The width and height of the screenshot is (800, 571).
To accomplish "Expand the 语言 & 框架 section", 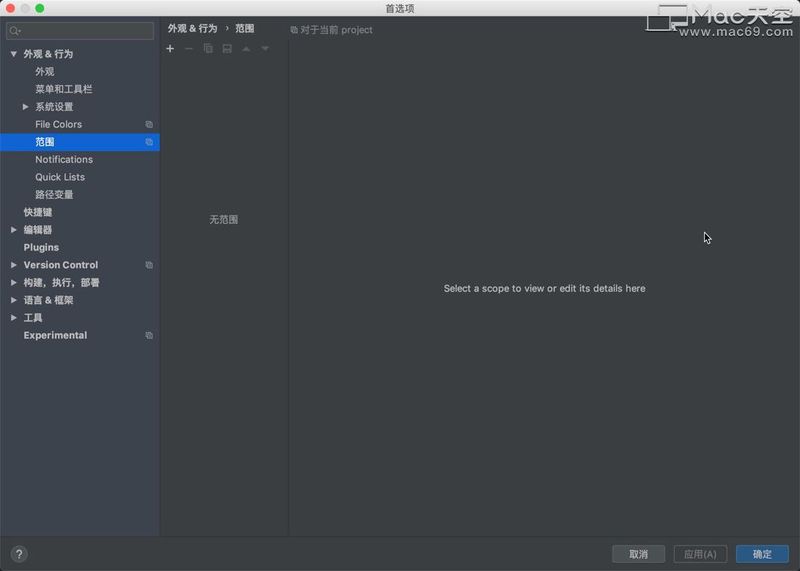I will [x=14, y=300].
